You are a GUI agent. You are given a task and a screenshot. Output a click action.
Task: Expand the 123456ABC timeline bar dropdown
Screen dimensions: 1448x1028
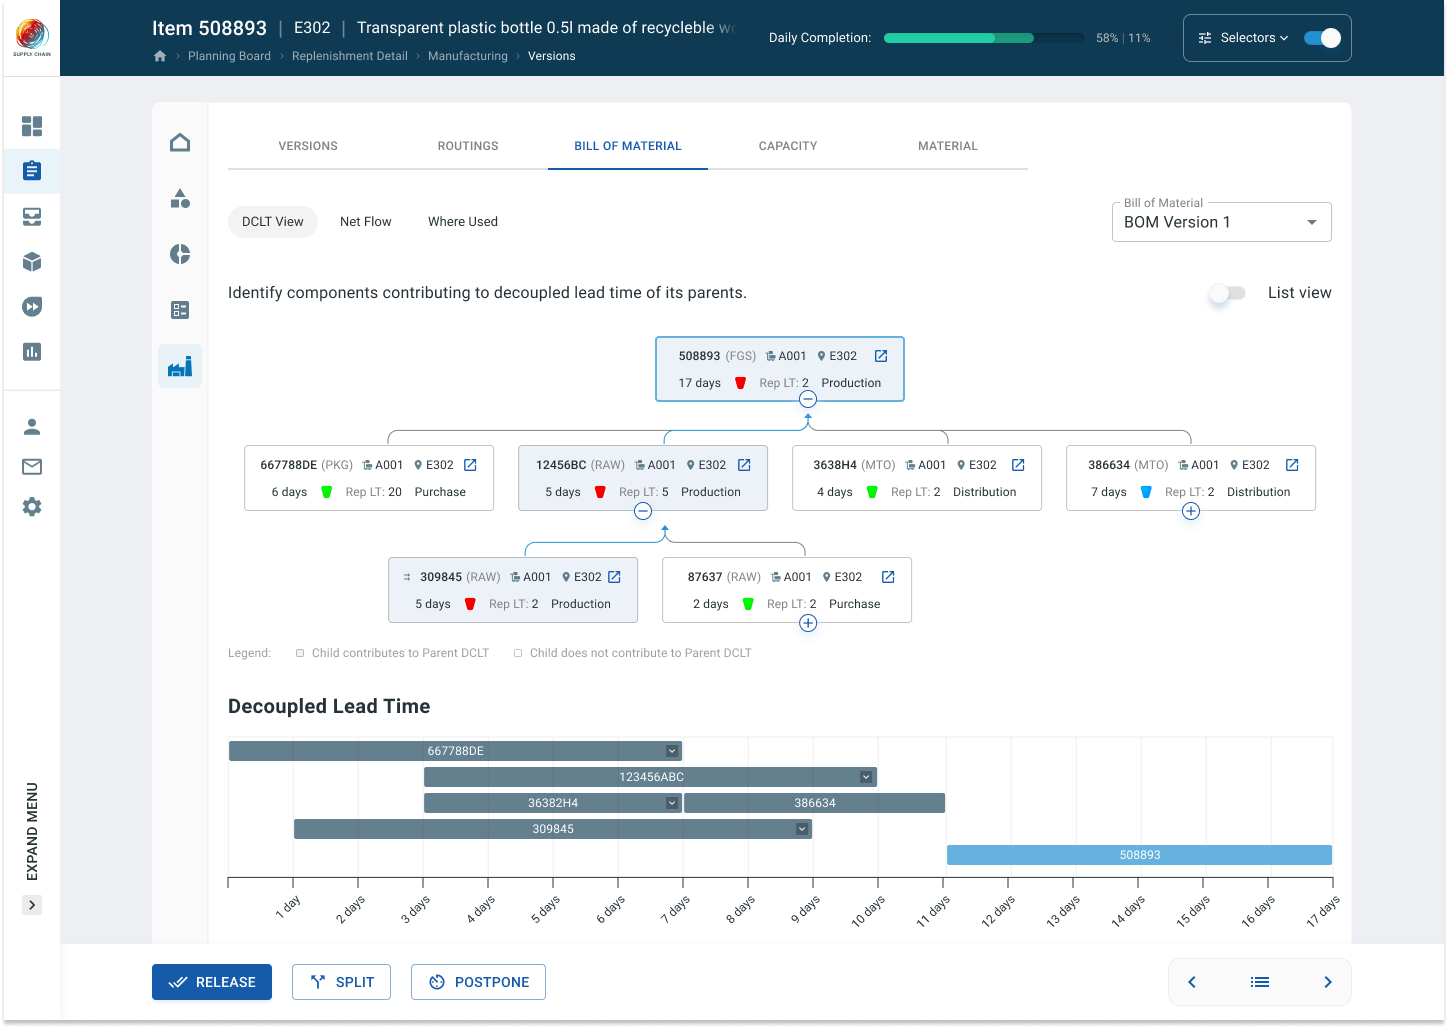pos(866,777)
